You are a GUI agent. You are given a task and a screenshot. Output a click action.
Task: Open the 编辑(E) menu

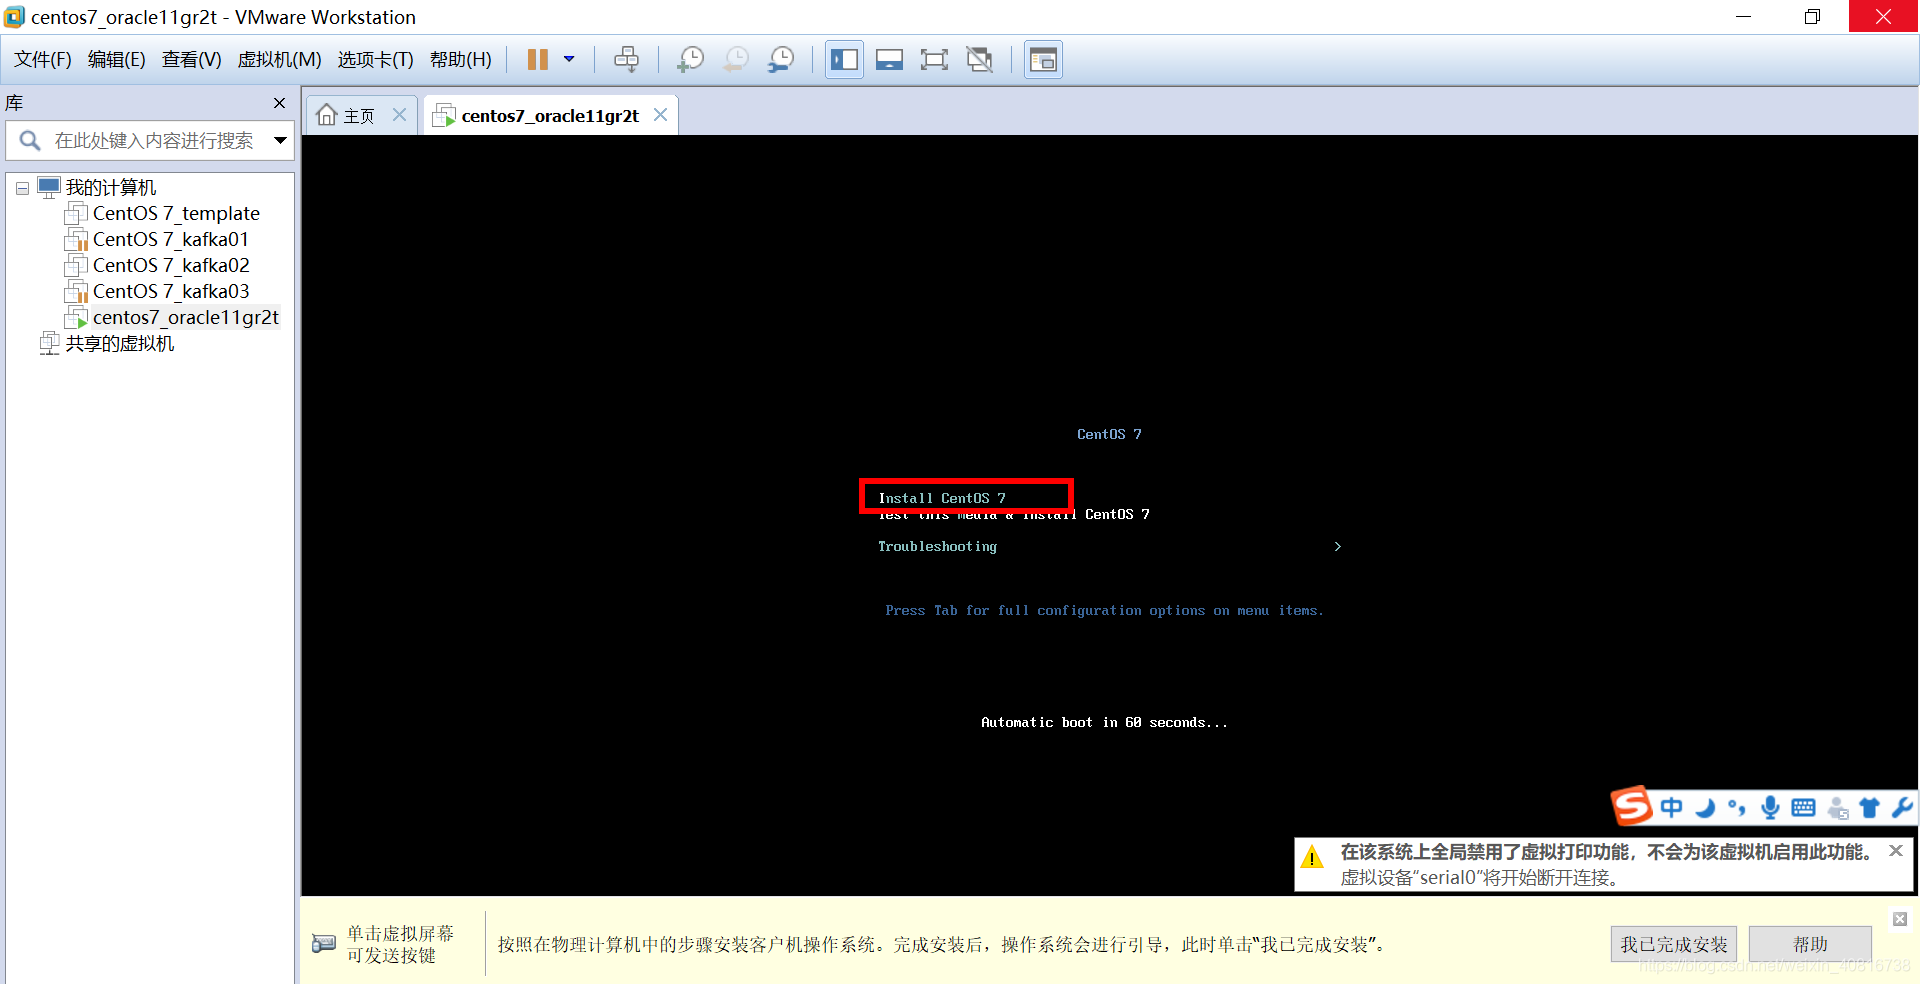pyautogui.click(x=117, y=60)
